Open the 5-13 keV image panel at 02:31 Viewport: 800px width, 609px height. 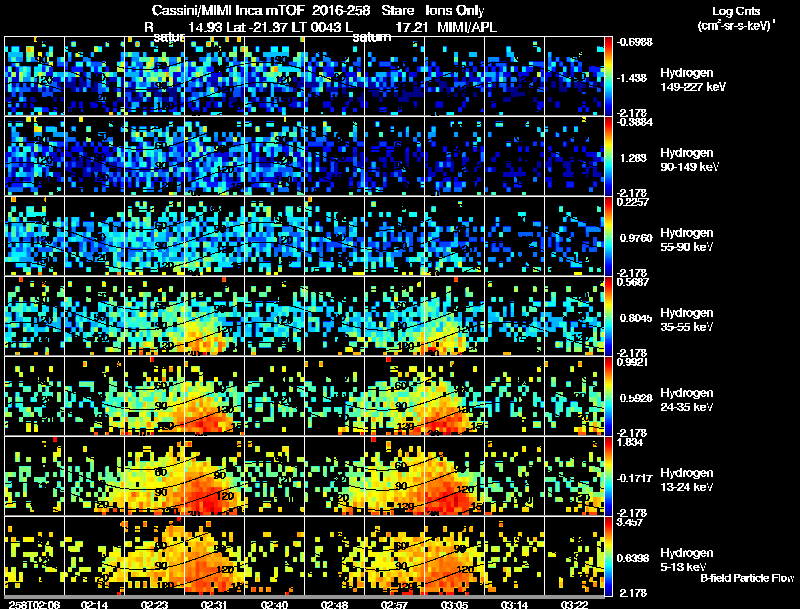click(x=214, y=556)
